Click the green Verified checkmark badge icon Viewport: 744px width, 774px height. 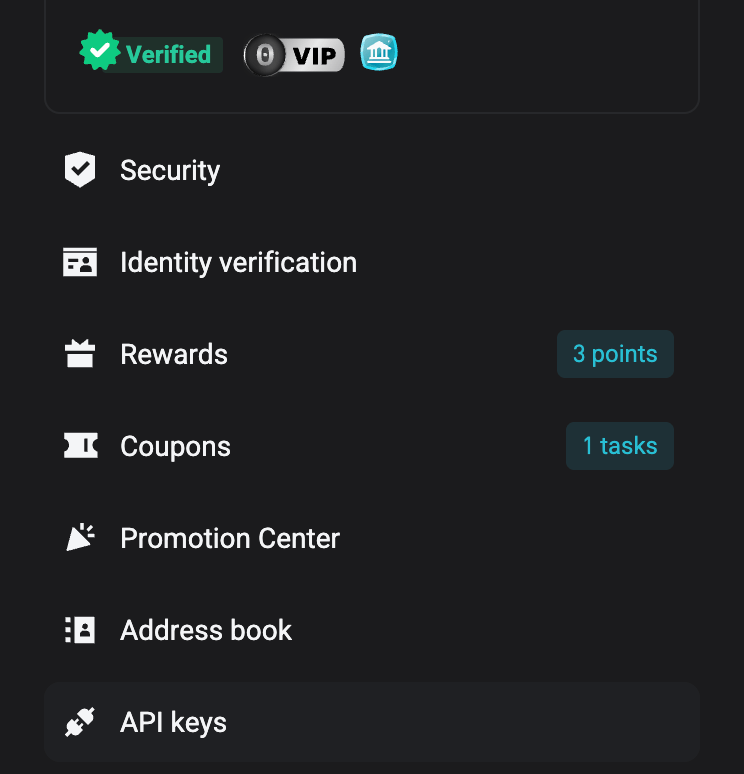[x=100, y=52]
